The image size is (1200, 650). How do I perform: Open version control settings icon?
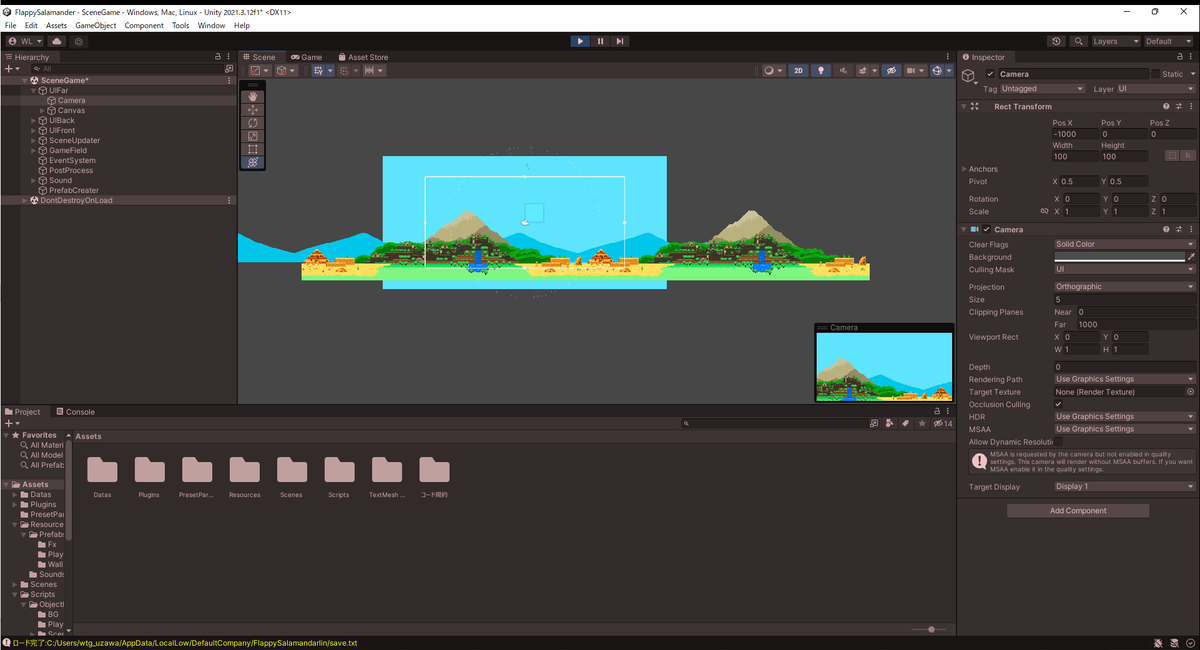point(79,41)
